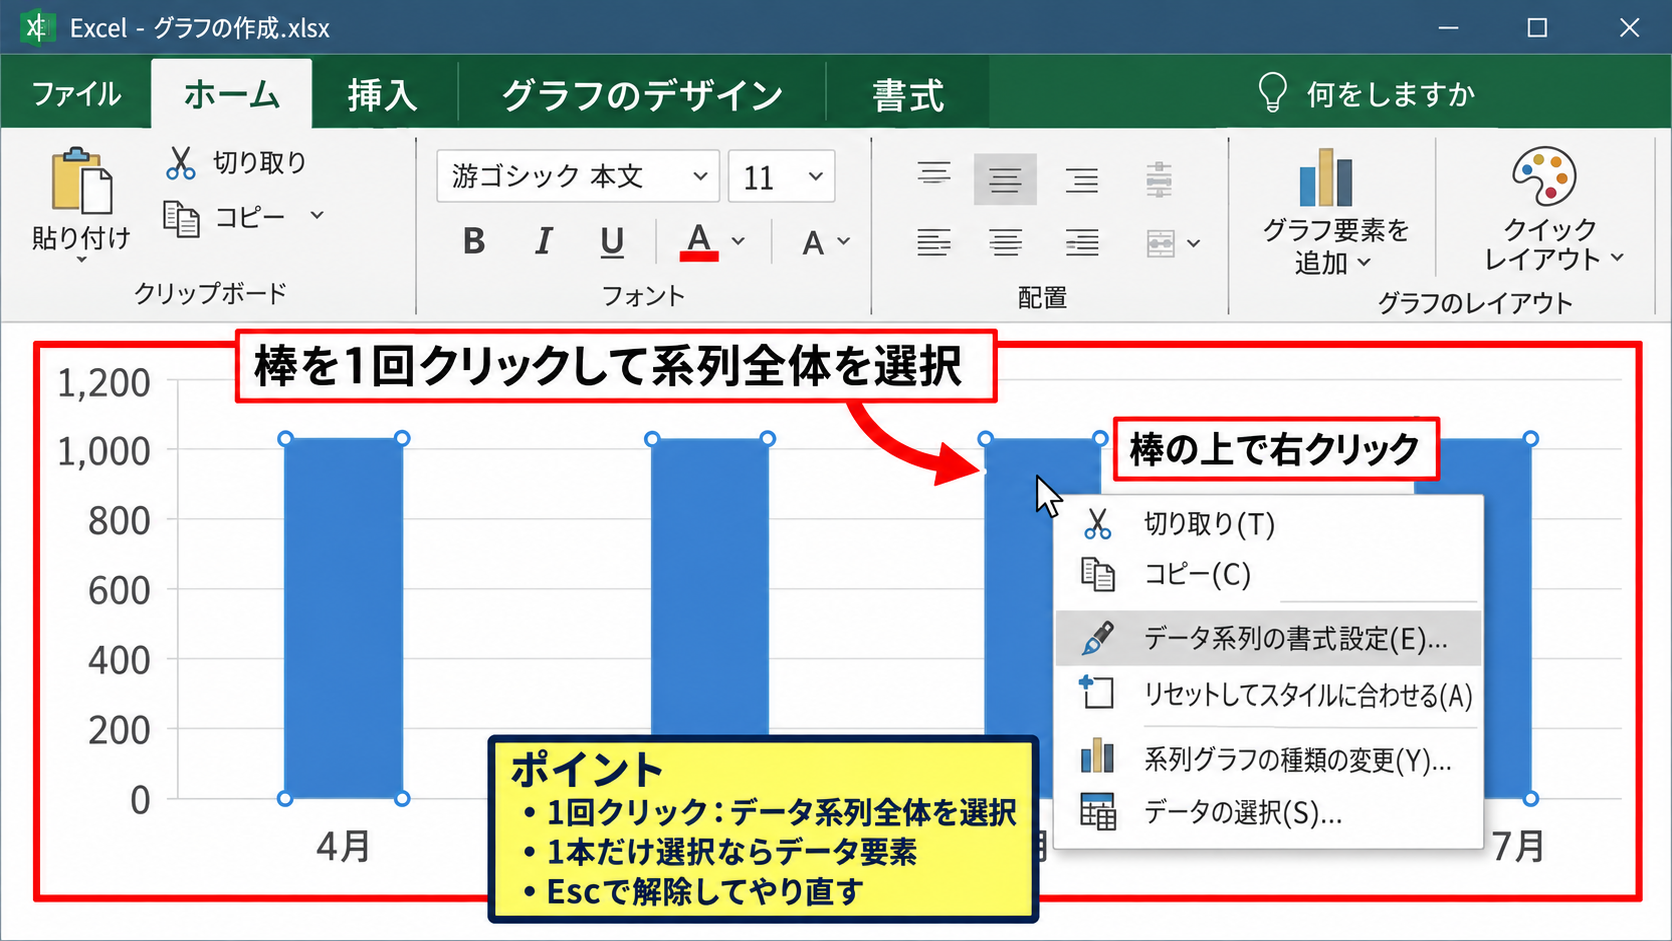Expand the 貼り付け dropdown arrow

click(x=82, y=259)
